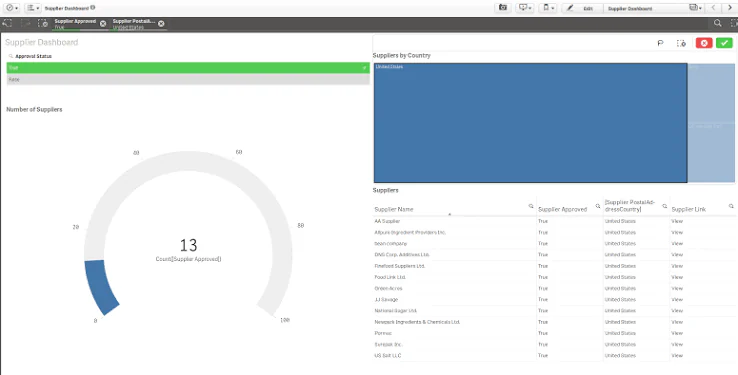Select the False approval status
Screen dimensions: 738x375
pos(188,80)
